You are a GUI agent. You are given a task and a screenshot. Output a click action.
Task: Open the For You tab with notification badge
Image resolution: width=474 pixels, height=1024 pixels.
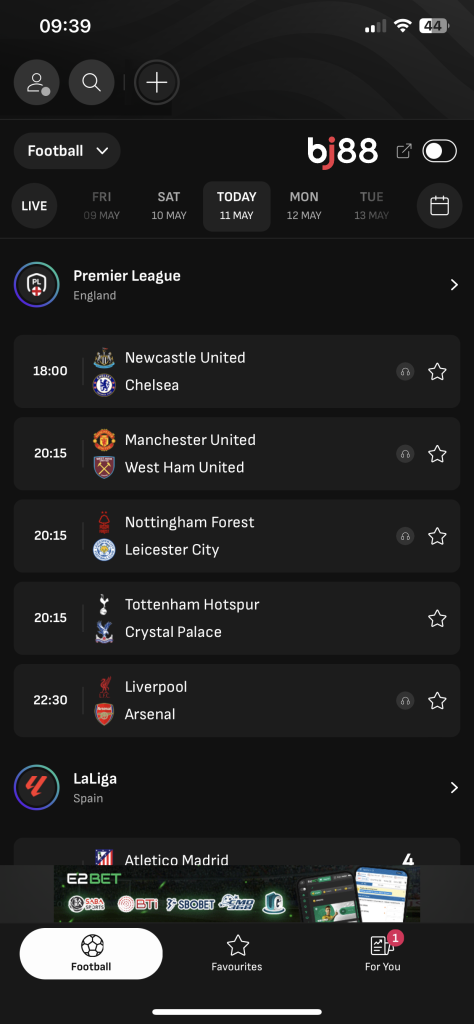(x=383, y=953)
